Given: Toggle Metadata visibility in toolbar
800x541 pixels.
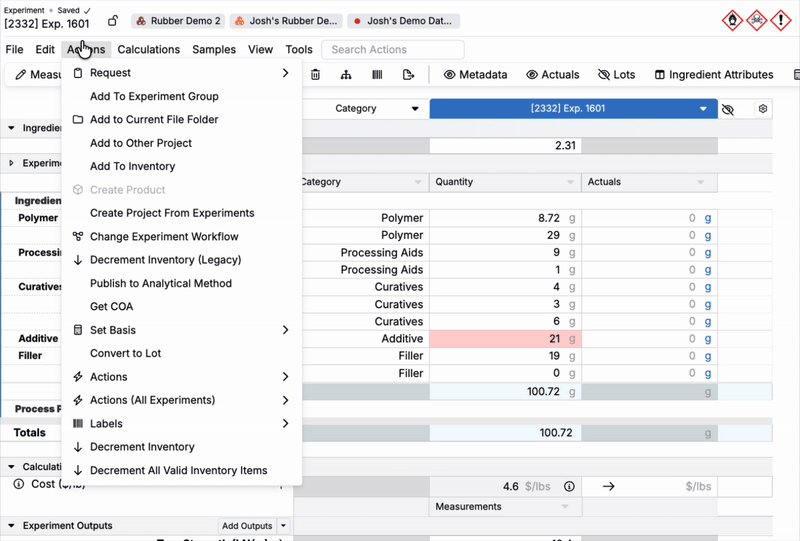Looking at the screenshot, I should pos(475,75).
